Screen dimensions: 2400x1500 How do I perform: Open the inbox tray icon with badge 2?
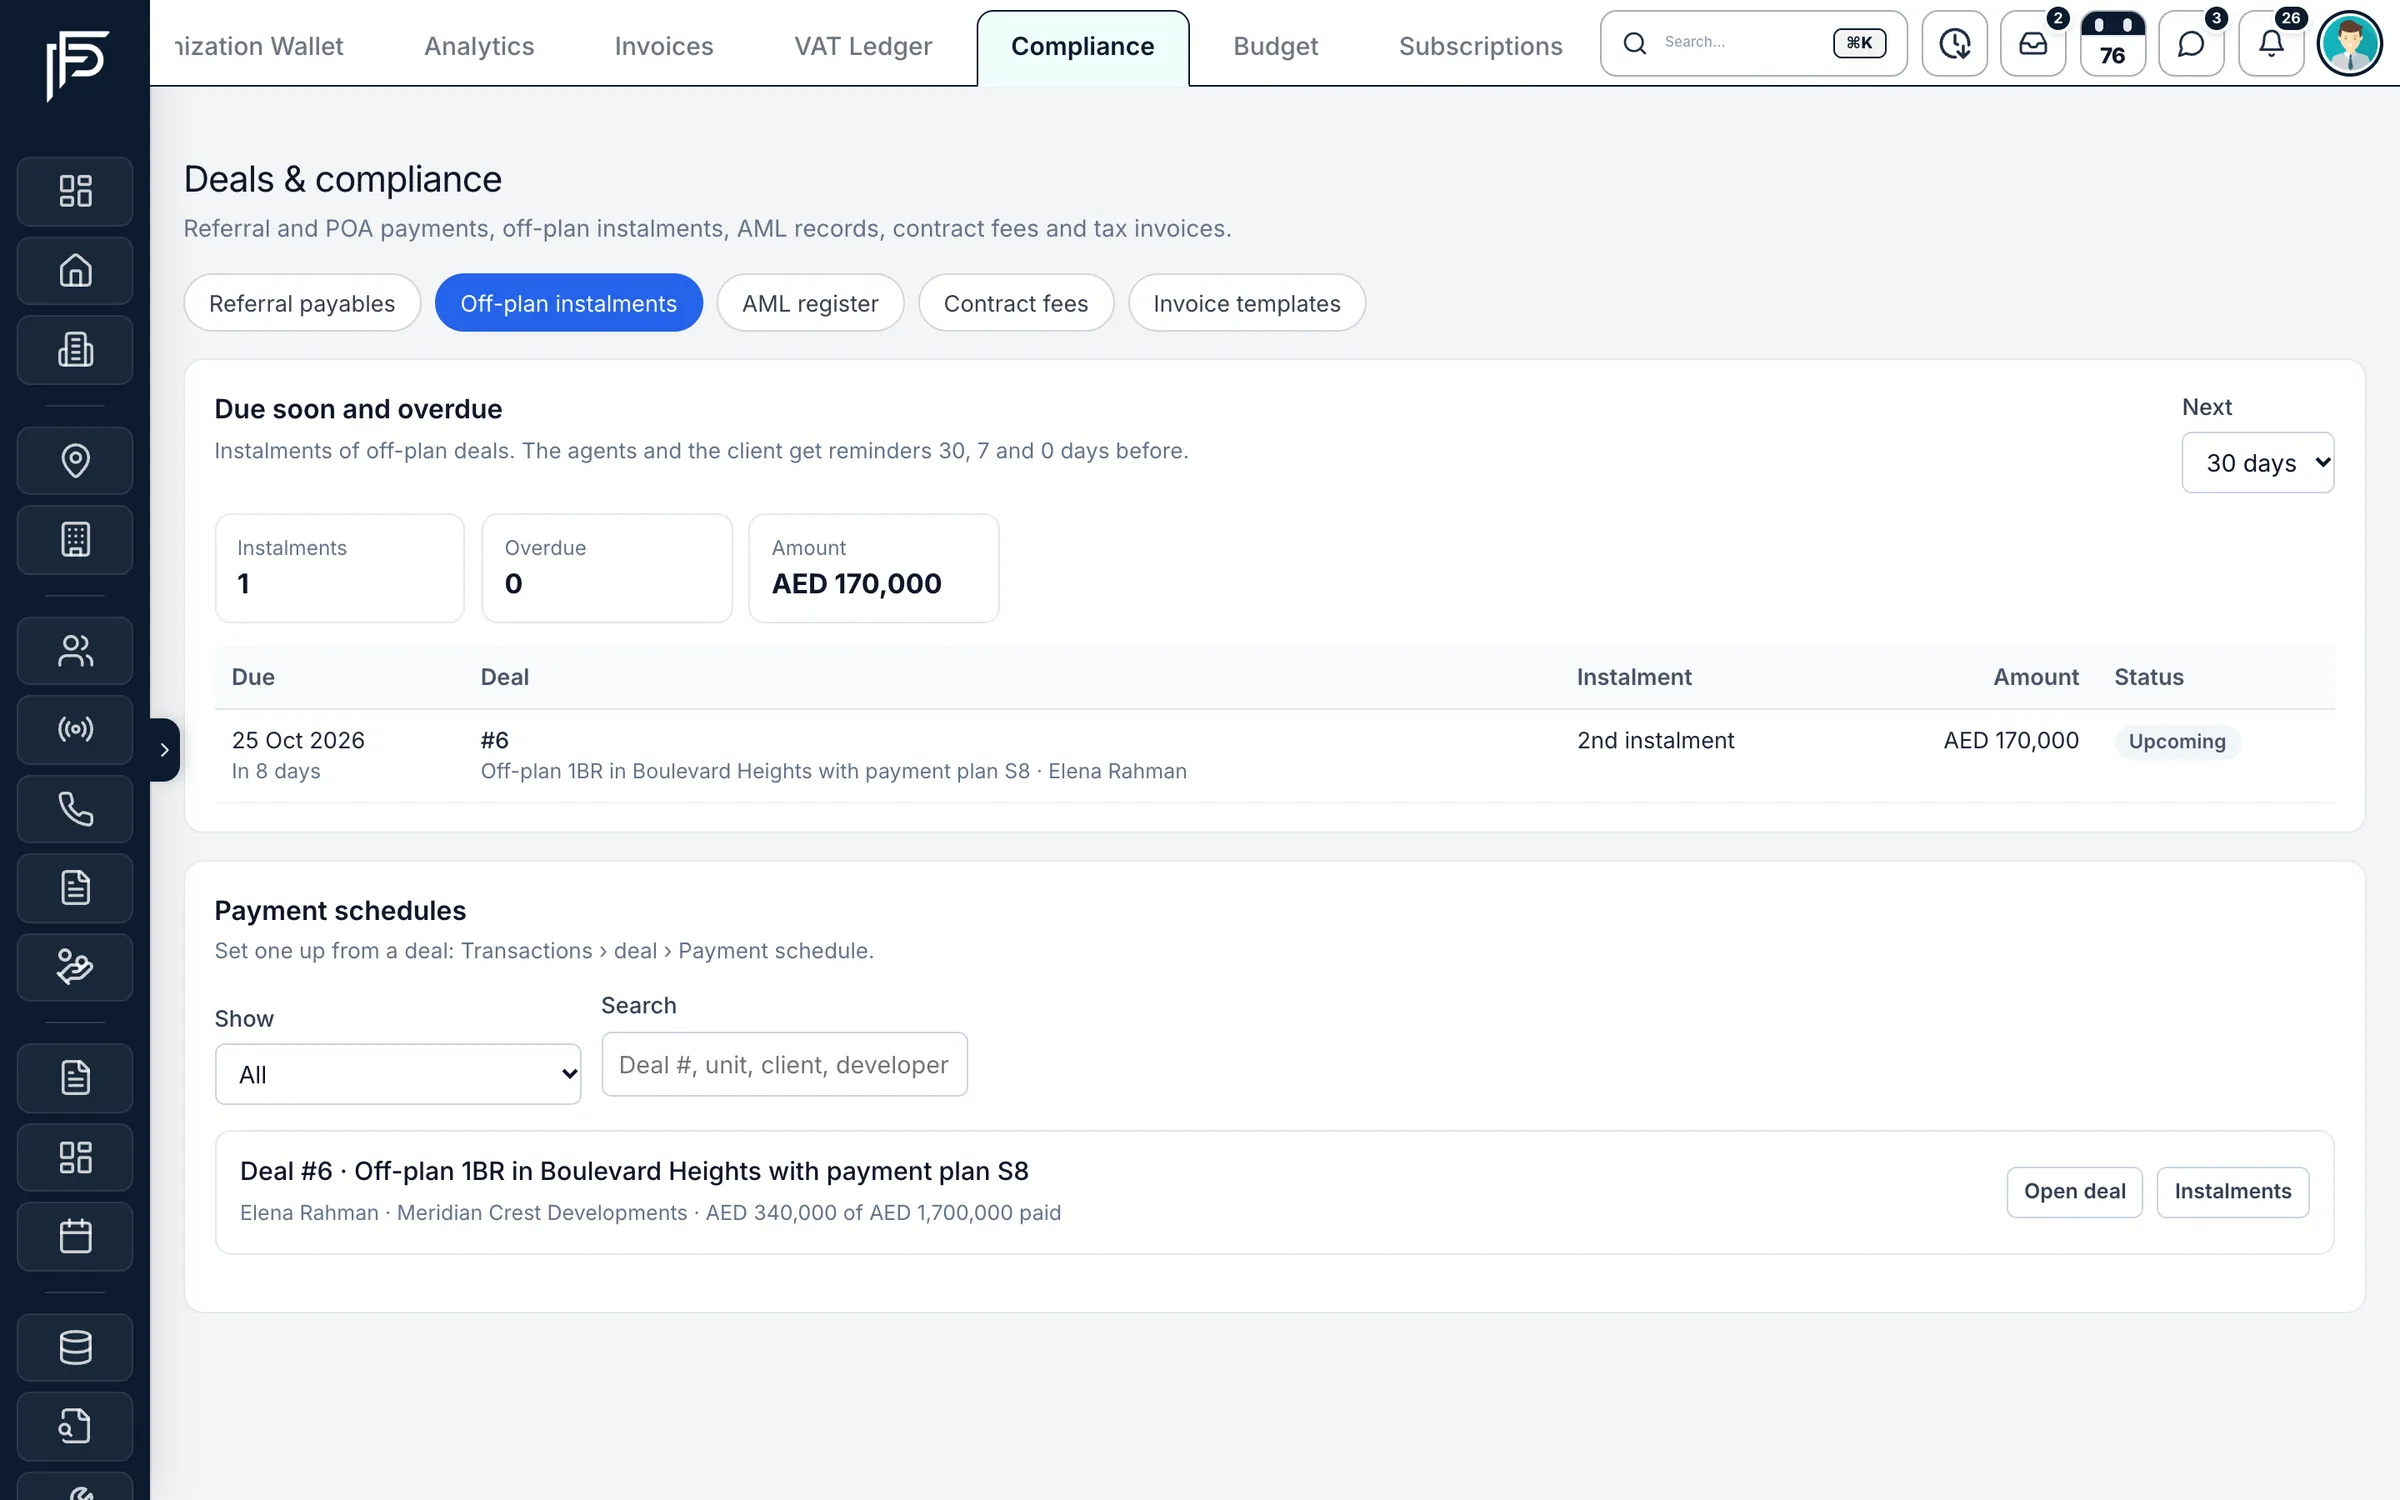coord(2033,44)
